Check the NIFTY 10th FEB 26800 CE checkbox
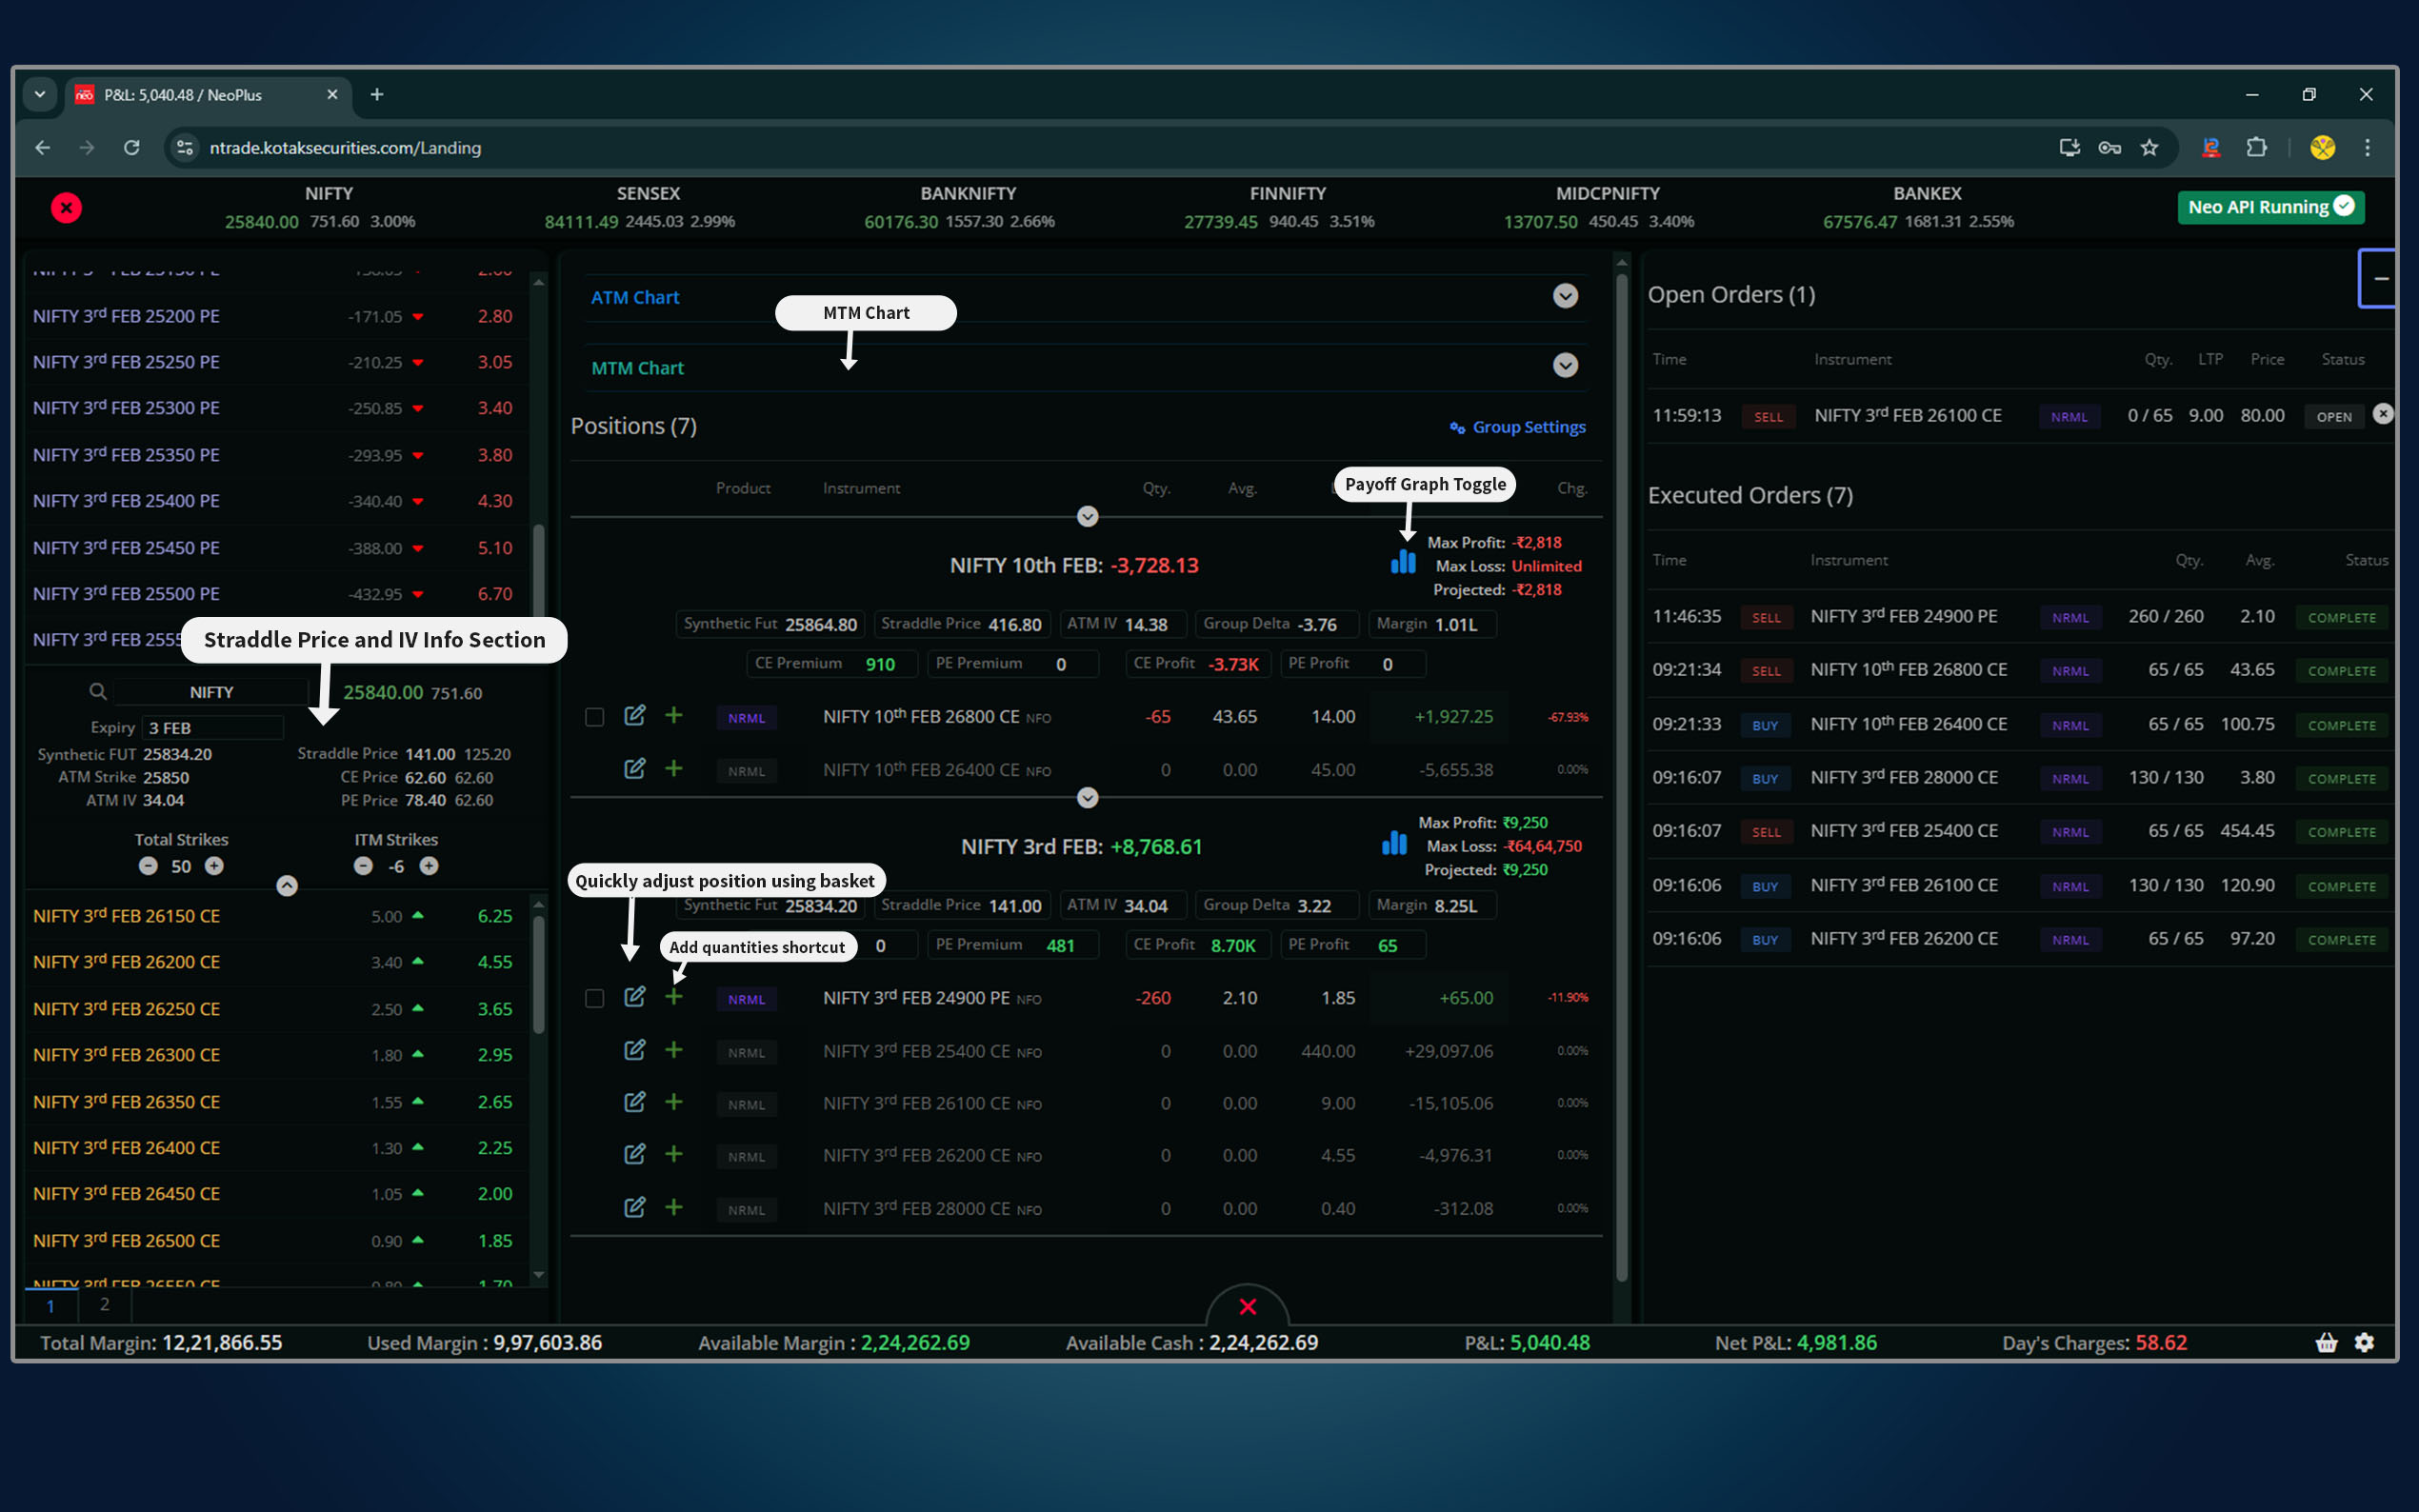Screen dimensions: 2419x1512 pos(594,717)
